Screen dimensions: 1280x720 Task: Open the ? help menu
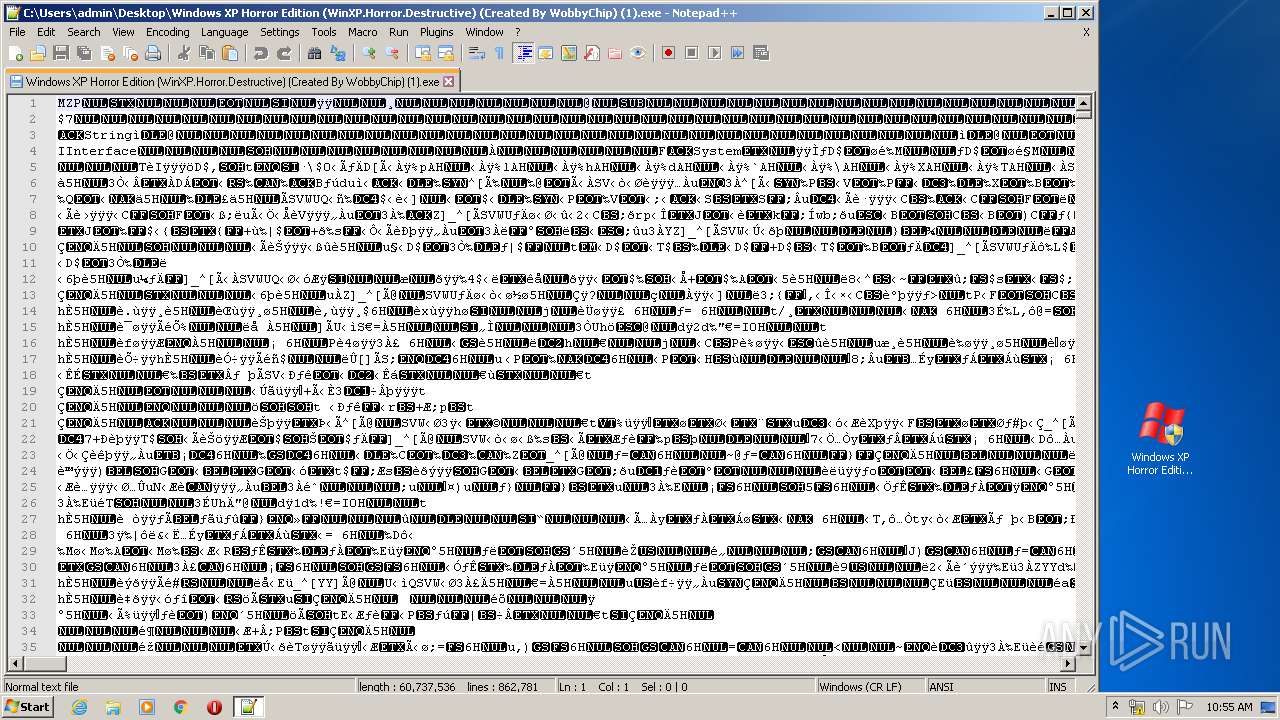tap(517, 32)
